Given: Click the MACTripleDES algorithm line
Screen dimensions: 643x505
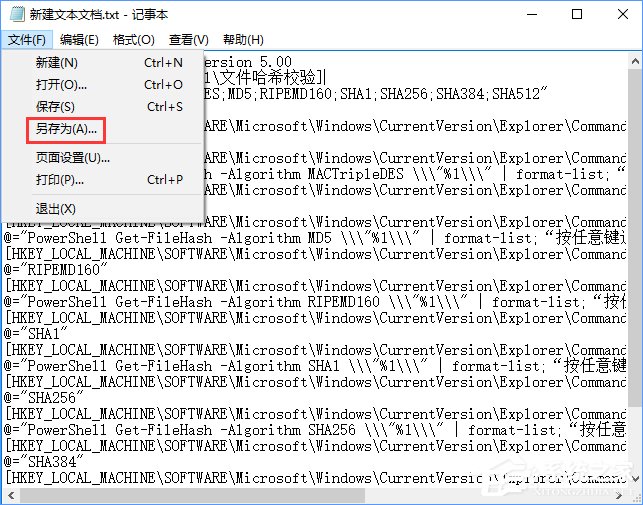Looking at the screenshot, I should pos(415,174).
